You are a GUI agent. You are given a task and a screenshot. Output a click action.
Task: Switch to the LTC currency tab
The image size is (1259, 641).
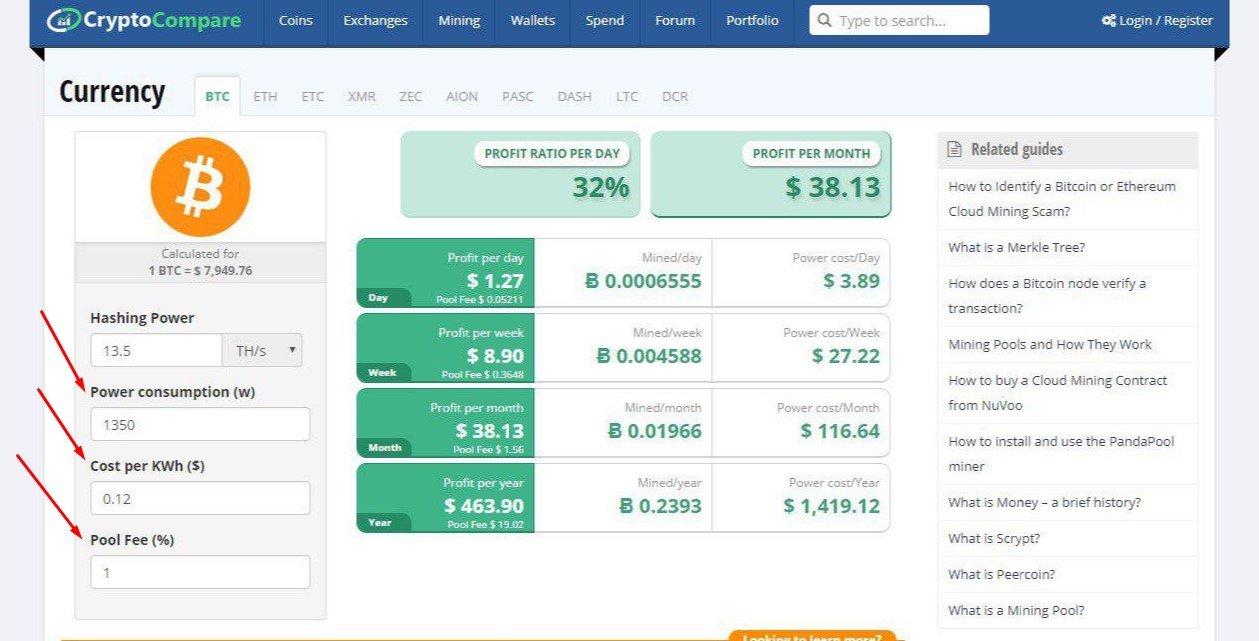[627, 97]
